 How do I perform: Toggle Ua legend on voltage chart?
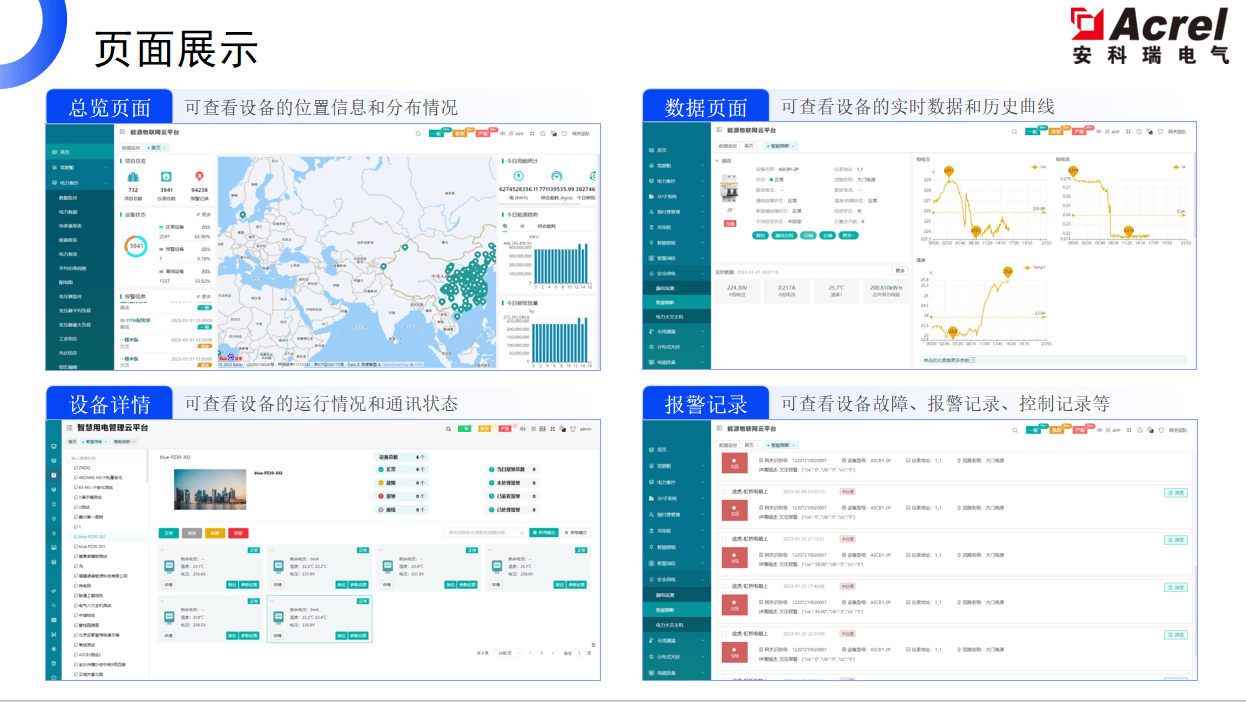(1037, 166)
